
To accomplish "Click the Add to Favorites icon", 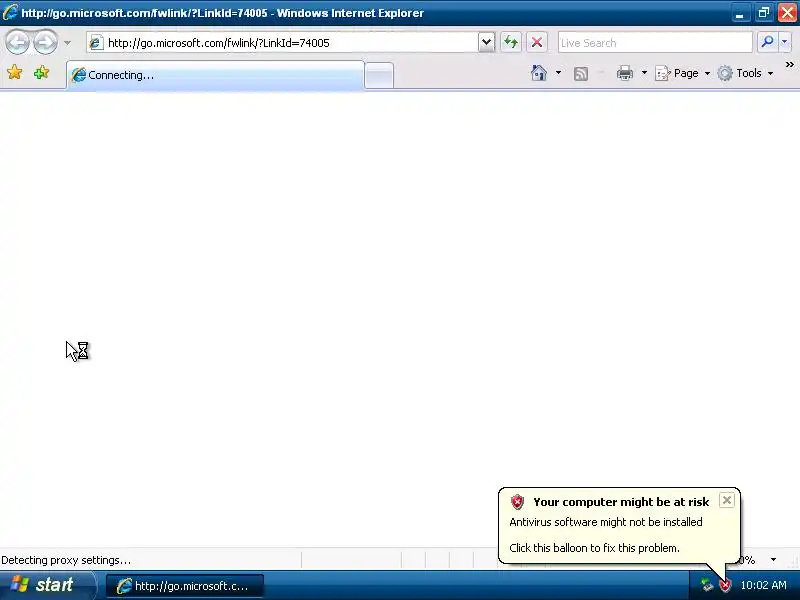I will coord(41,72).
